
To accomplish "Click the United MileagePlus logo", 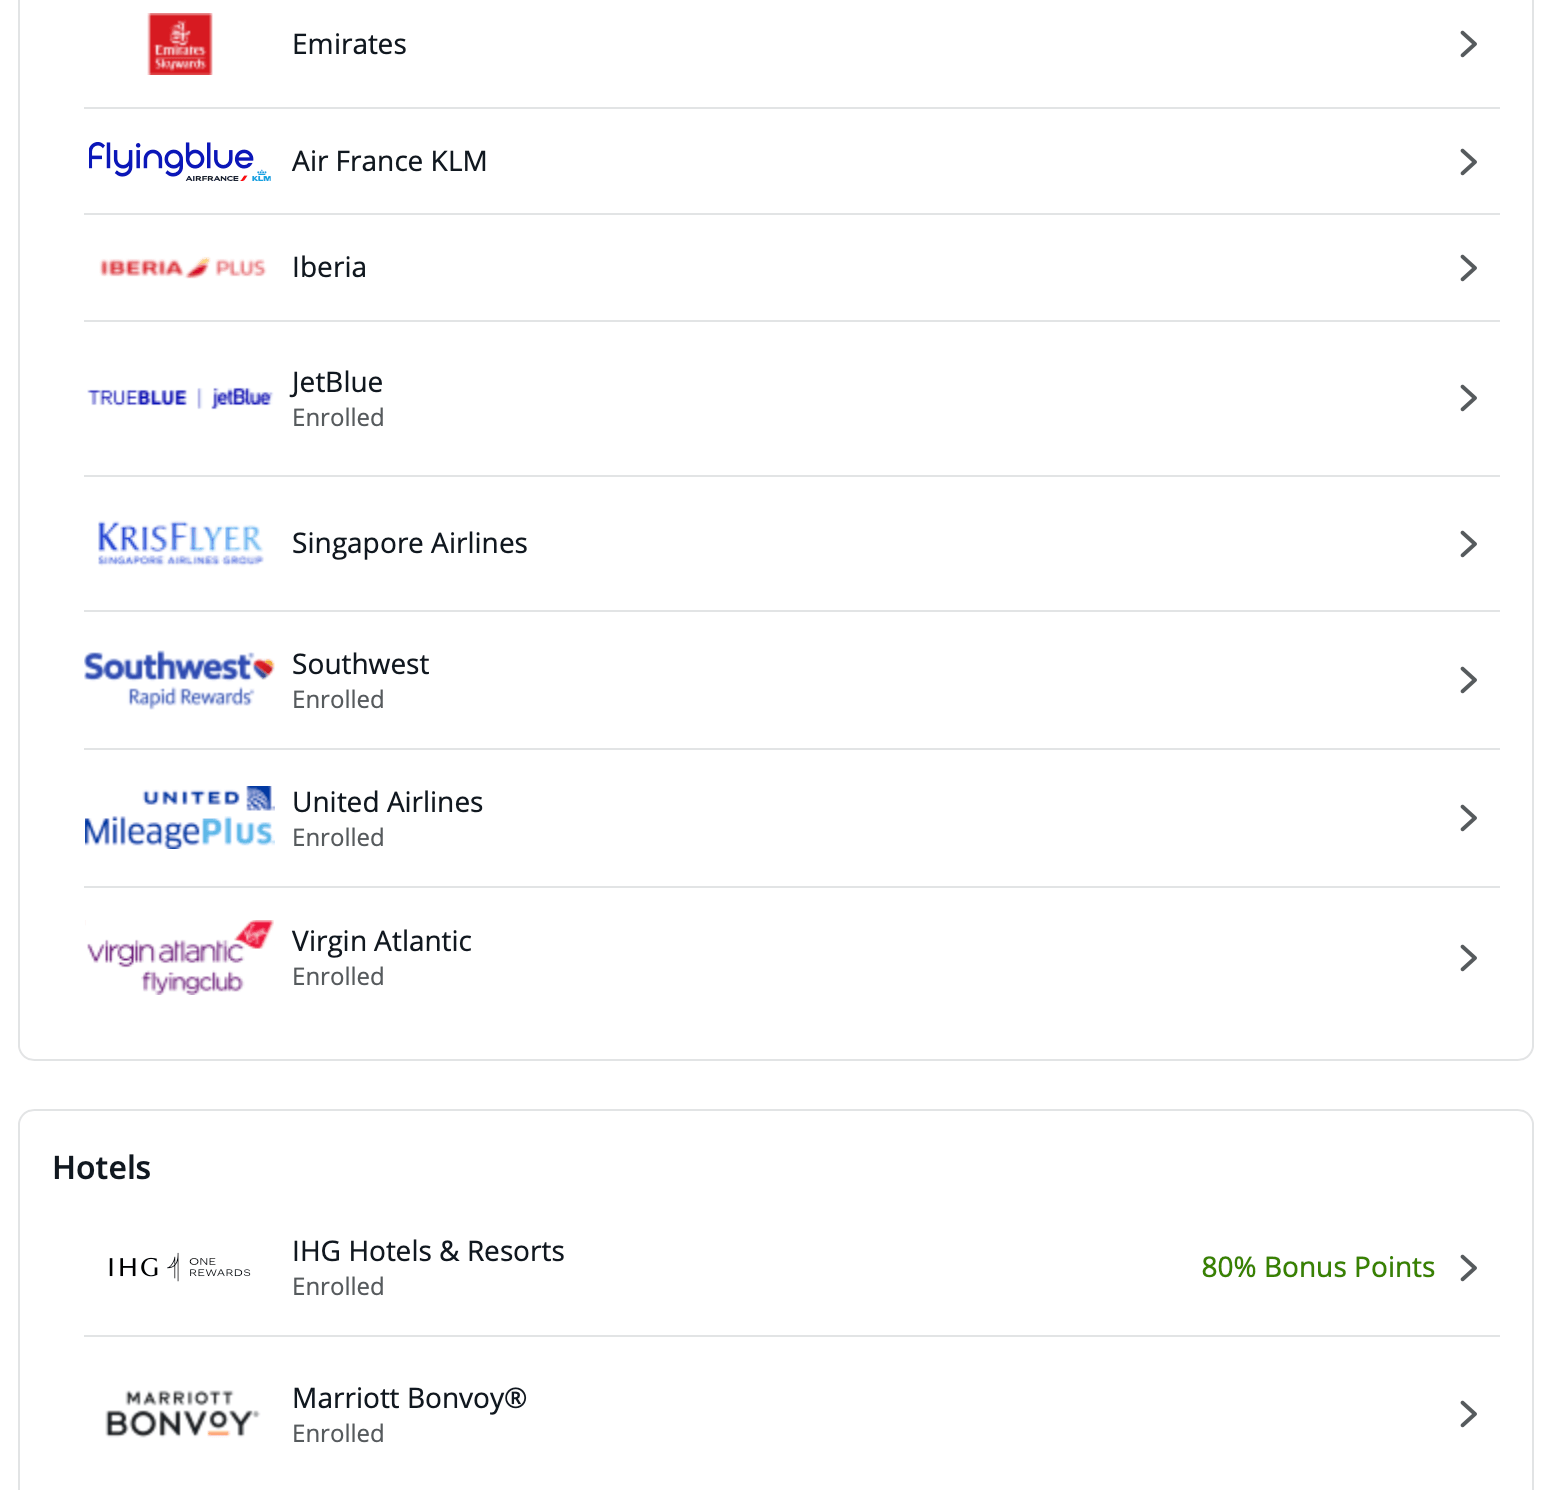I will coord(179,818).
